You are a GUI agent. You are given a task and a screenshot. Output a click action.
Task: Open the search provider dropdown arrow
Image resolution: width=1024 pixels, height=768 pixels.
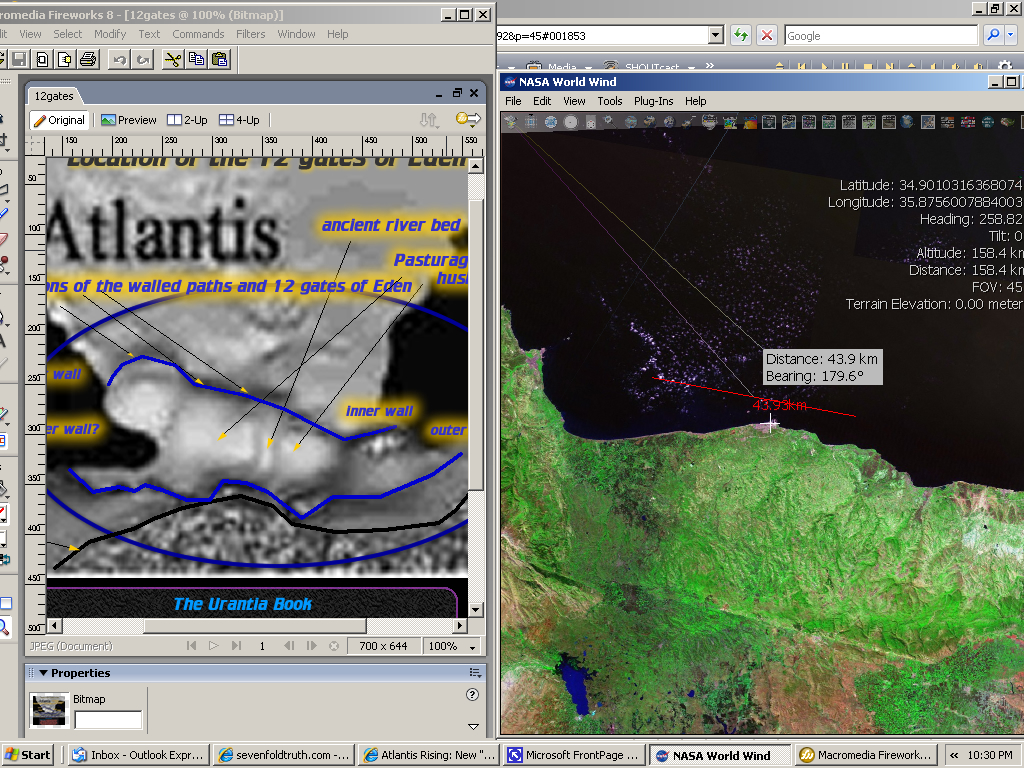click(x=1011, y=35)
